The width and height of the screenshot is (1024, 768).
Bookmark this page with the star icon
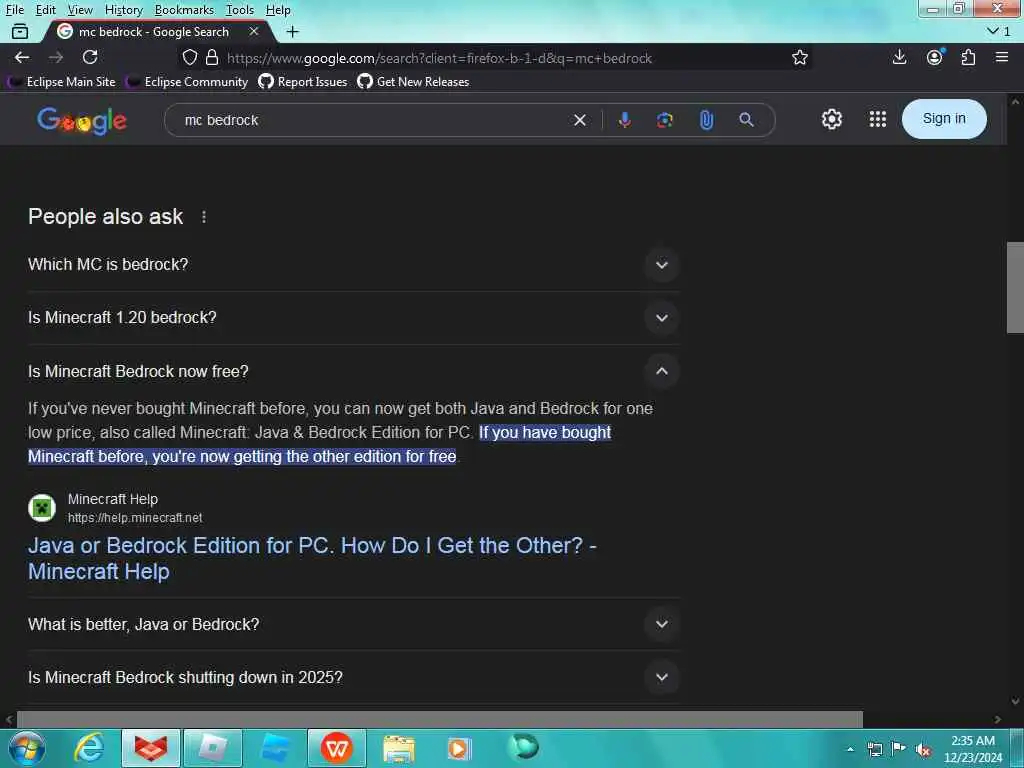coord(800,57)
